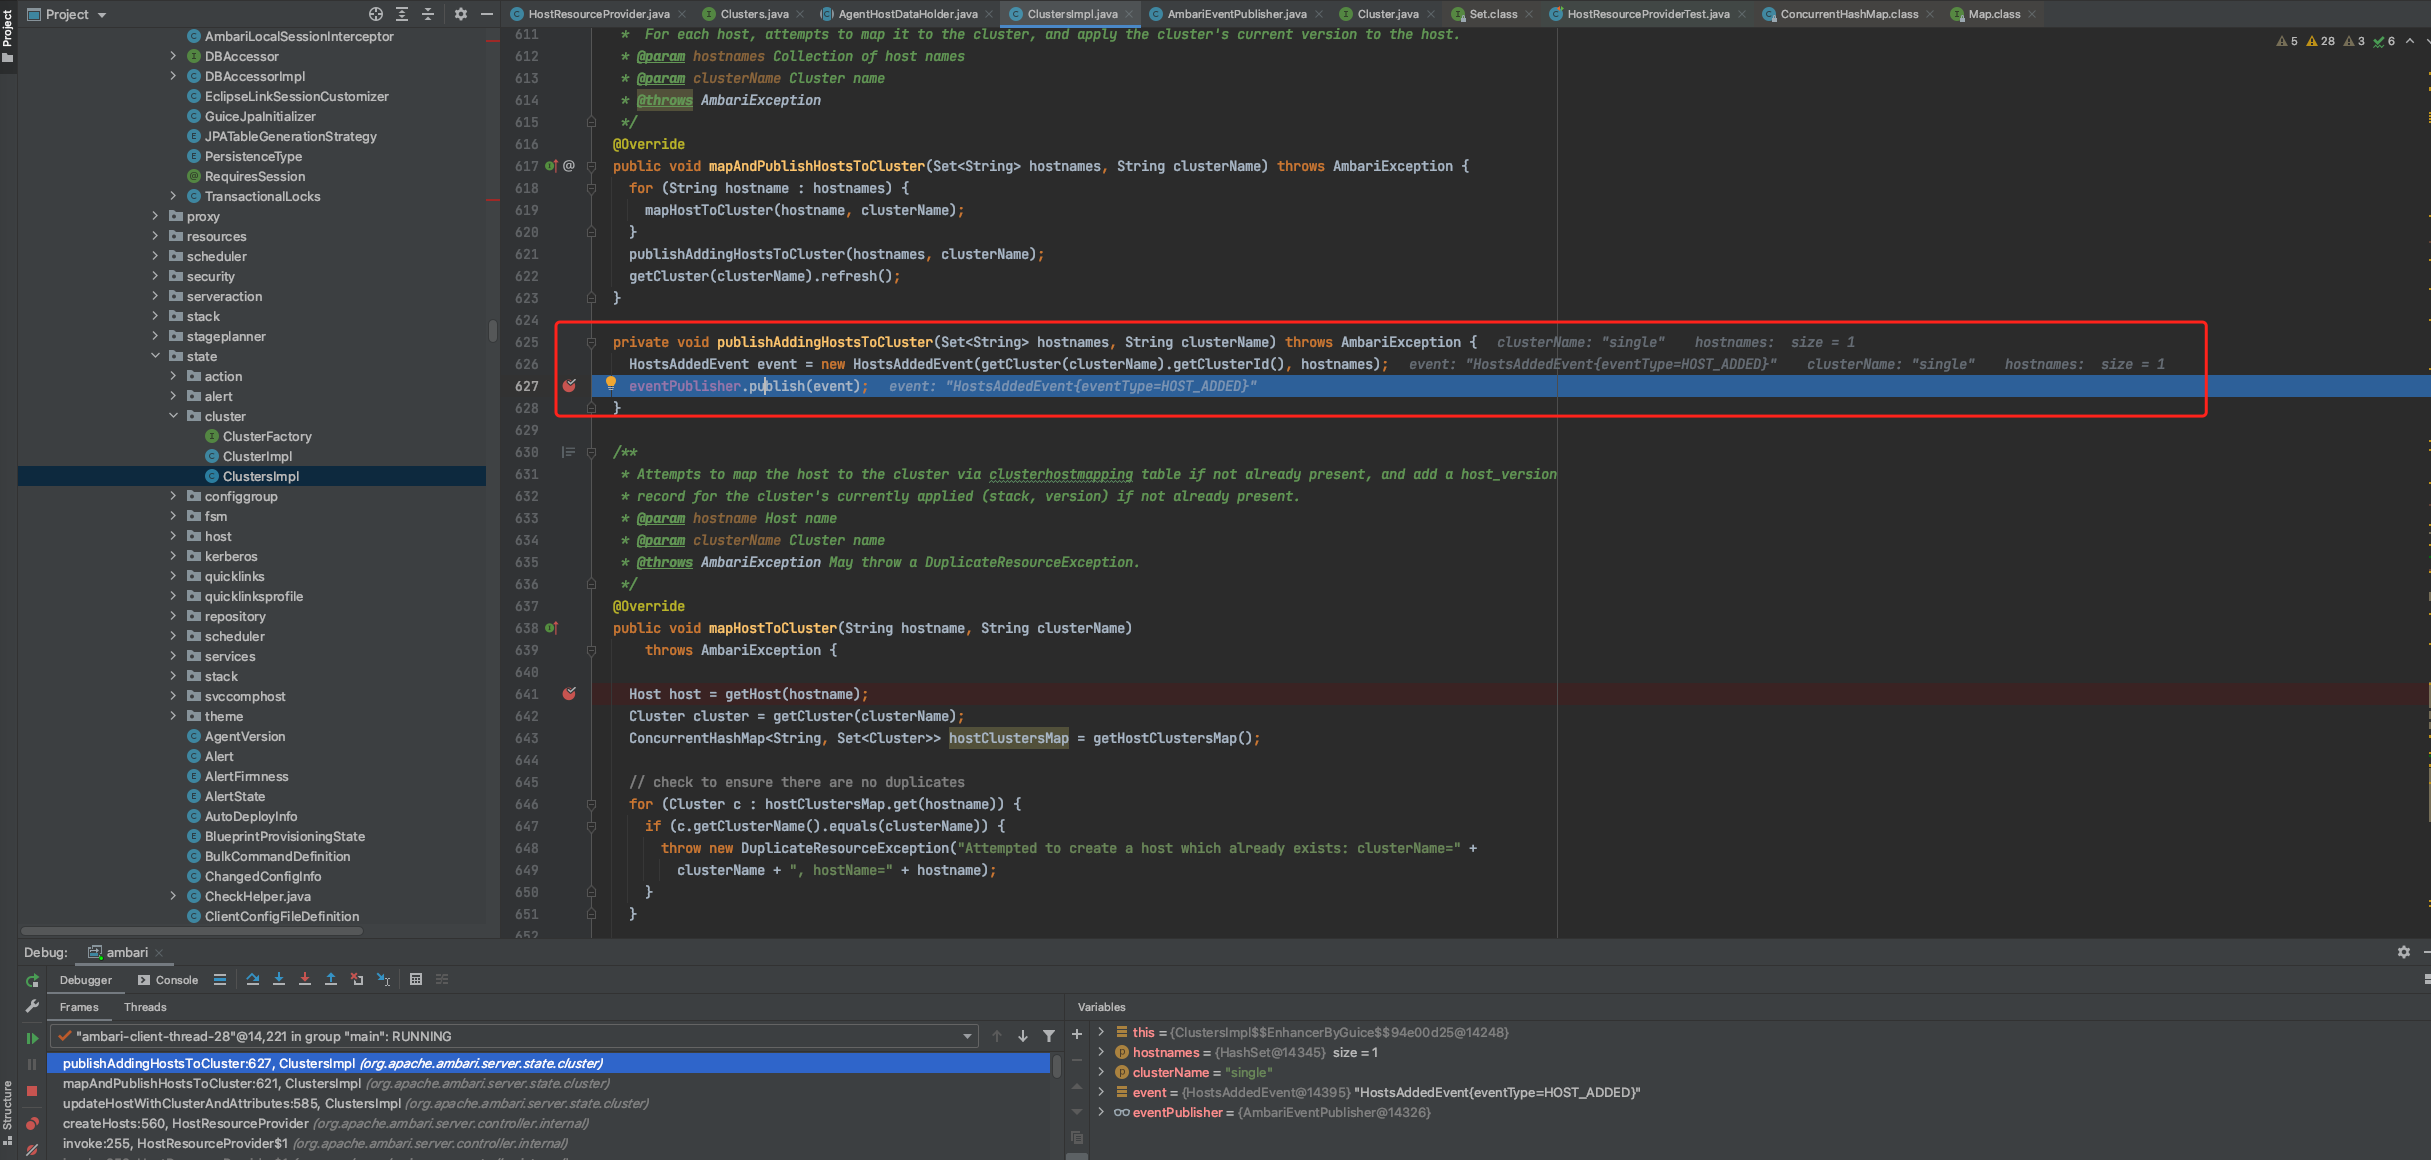Toggle the breakpoint on line 641
The width and height of the screenshot is (2431, 1160).
click(569, 694)
